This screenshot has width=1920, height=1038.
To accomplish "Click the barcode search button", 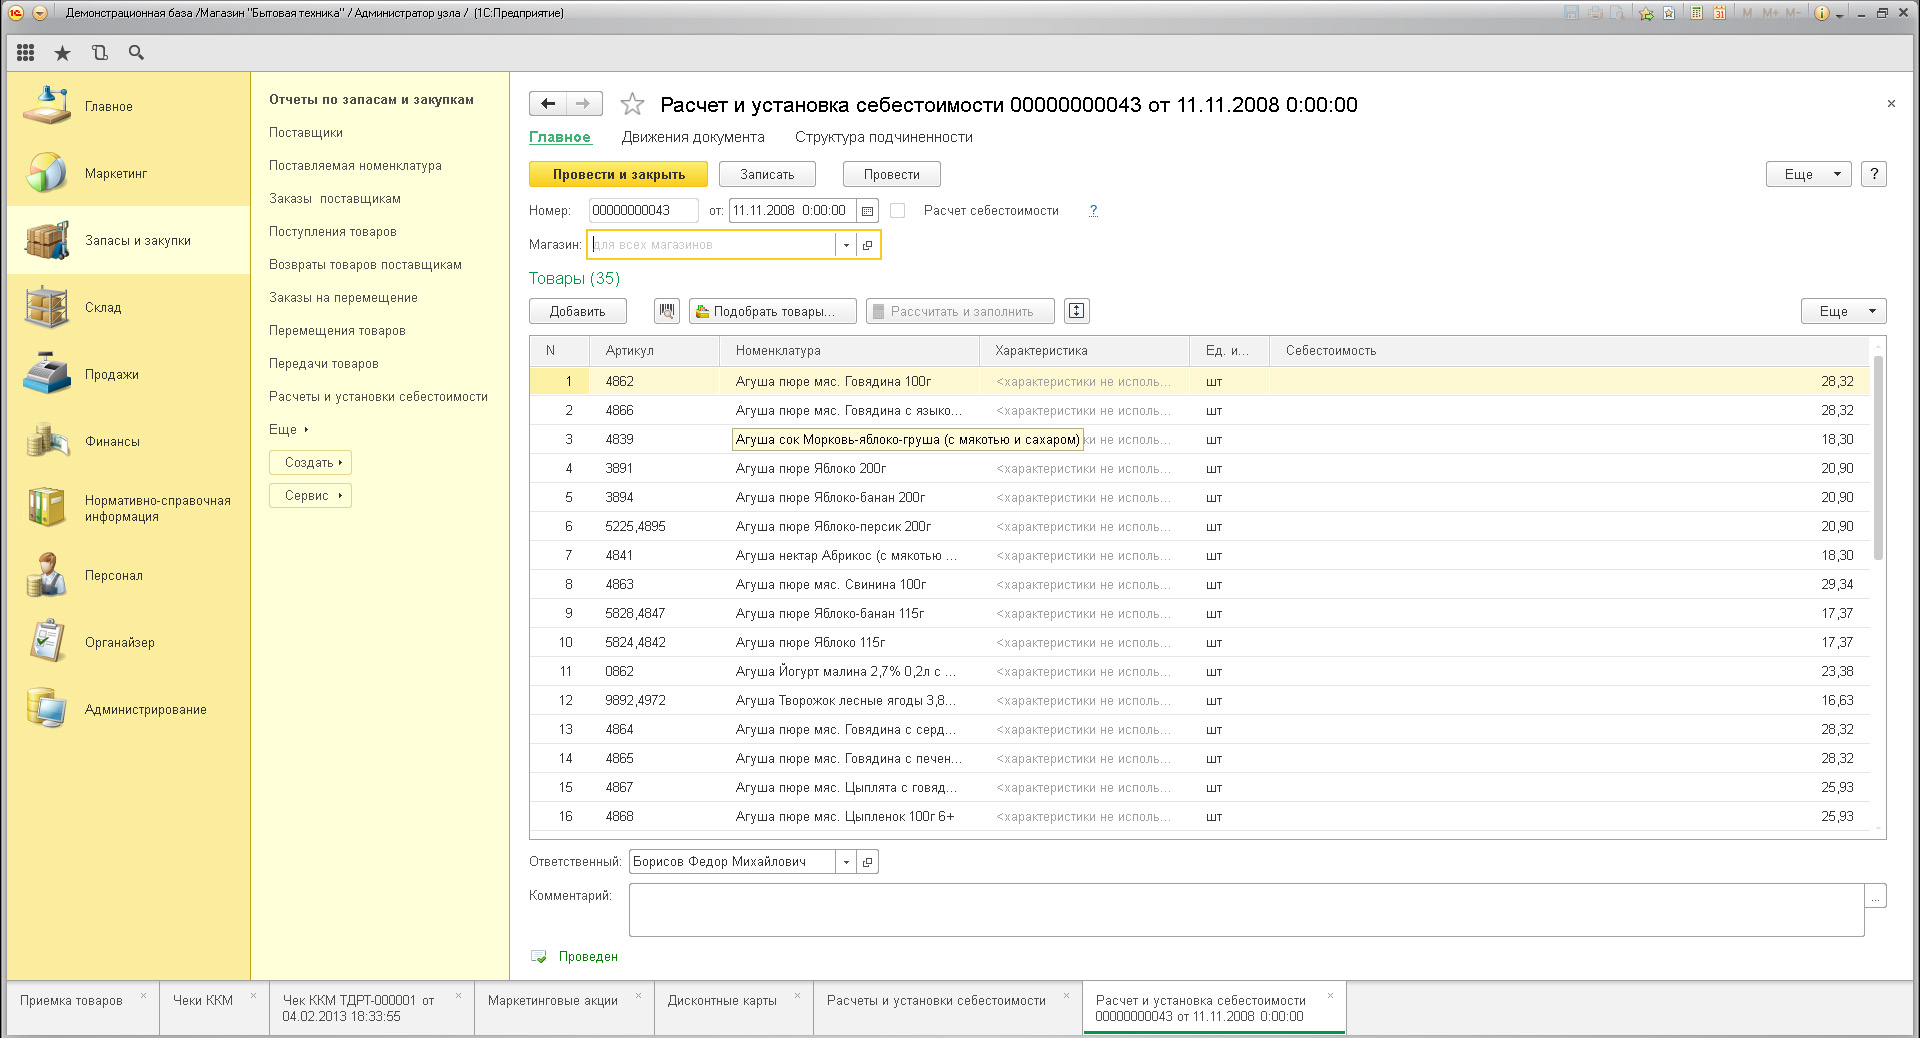I will pos(667,311).
